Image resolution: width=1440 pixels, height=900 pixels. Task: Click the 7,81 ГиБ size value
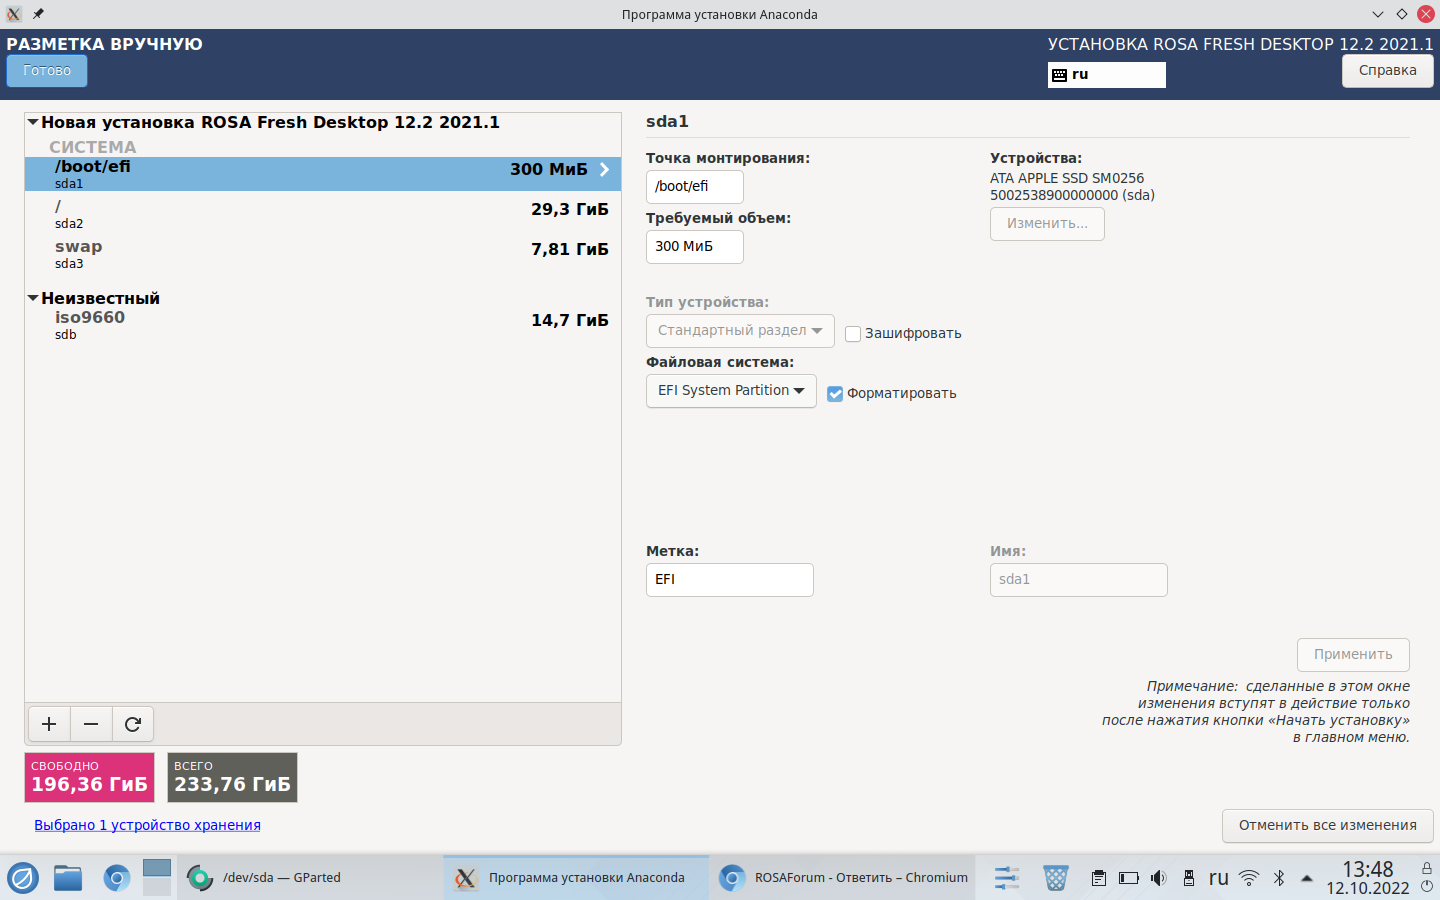[570, 250]
